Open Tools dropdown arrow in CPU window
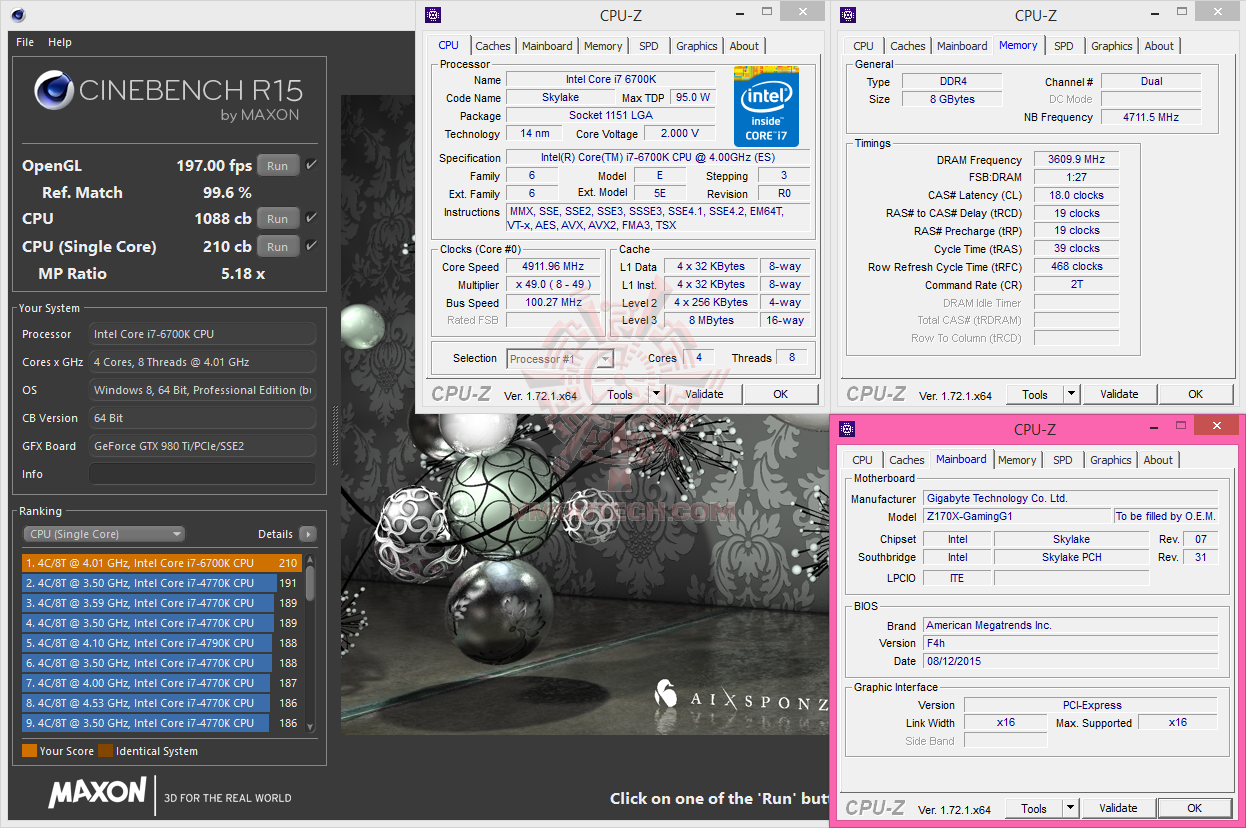Screen dimensions: 1246x828 tap(656, 394)
